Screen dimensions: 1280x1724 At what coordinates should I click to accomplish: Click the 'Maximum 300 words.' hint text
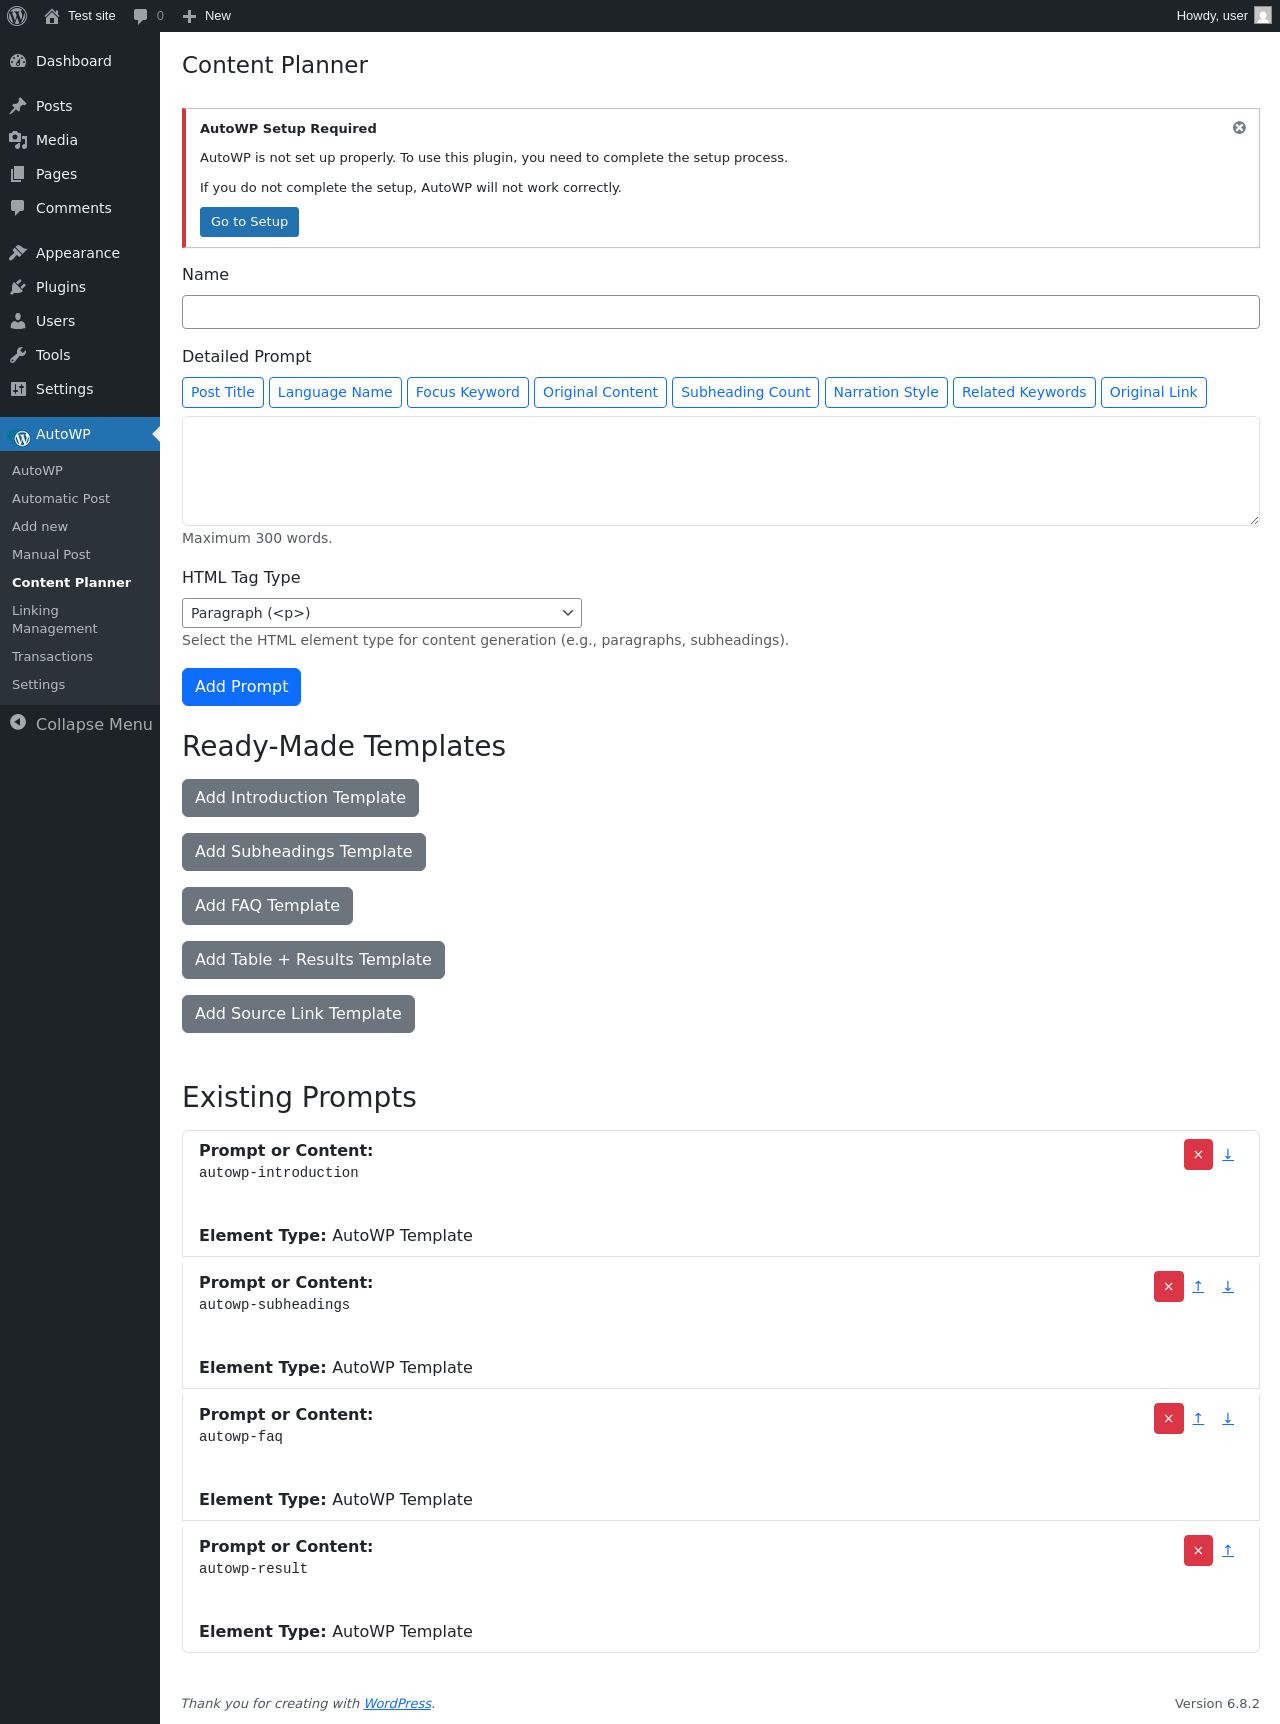257,539
